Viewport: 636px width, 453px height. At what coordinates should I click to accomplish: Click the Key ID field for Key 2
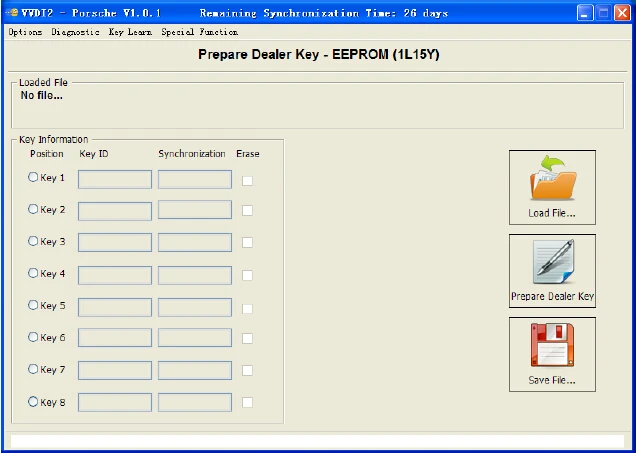click(x=115, y=211)
